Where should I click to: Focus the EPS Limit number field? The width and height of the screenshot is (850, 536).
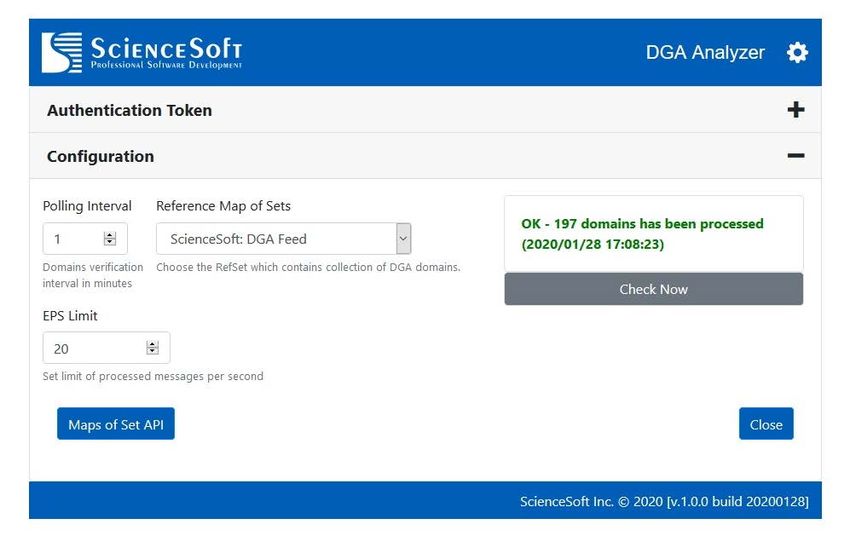click(x=106, y=348)
